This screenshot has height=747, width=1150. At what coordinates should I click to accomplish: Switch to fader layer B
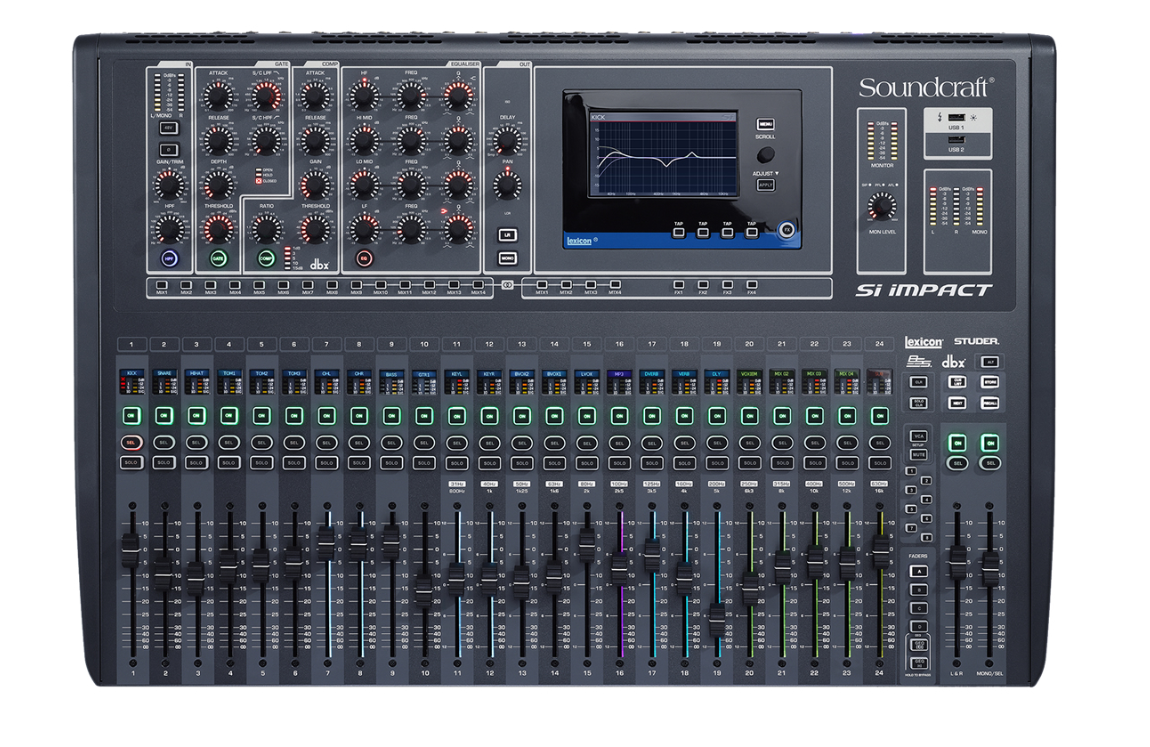(918, 589)
